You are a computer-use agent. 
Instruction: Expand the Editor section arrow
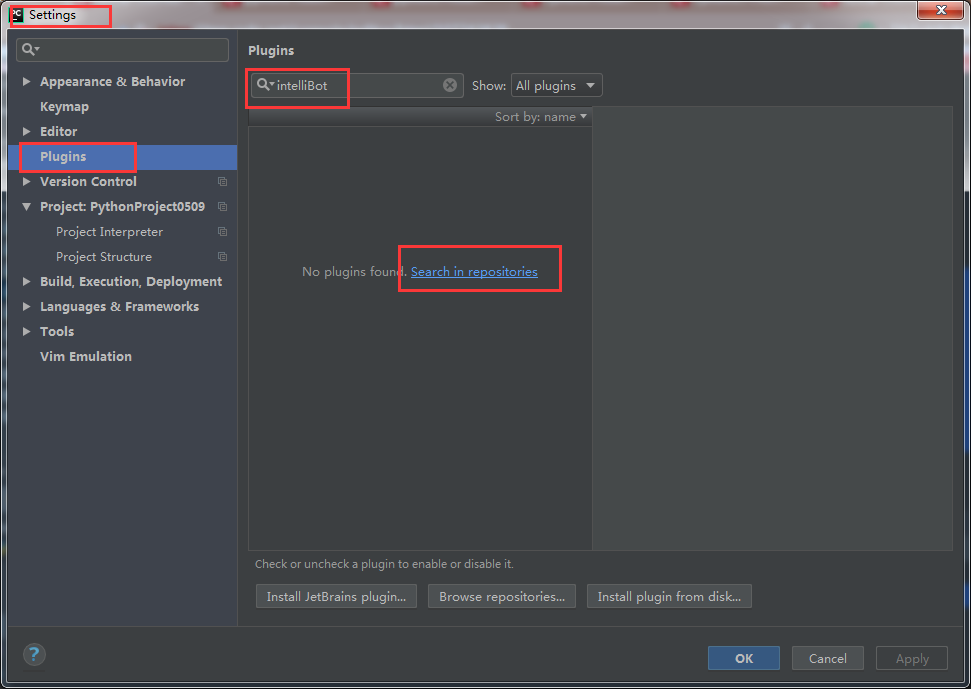tap(27, 131)
